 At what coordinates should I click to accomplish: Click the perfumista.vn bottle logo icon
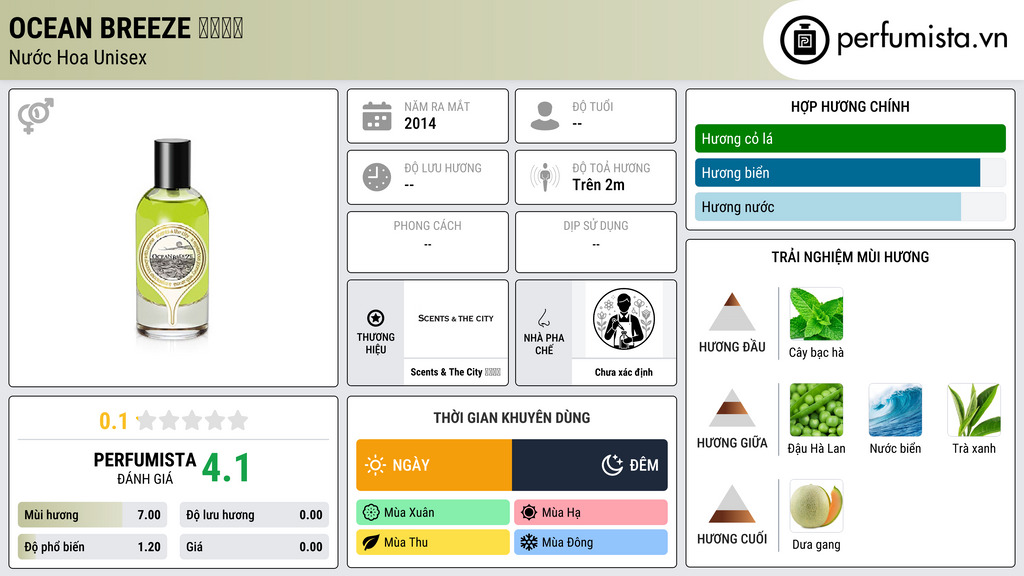(x=804, y=40)
